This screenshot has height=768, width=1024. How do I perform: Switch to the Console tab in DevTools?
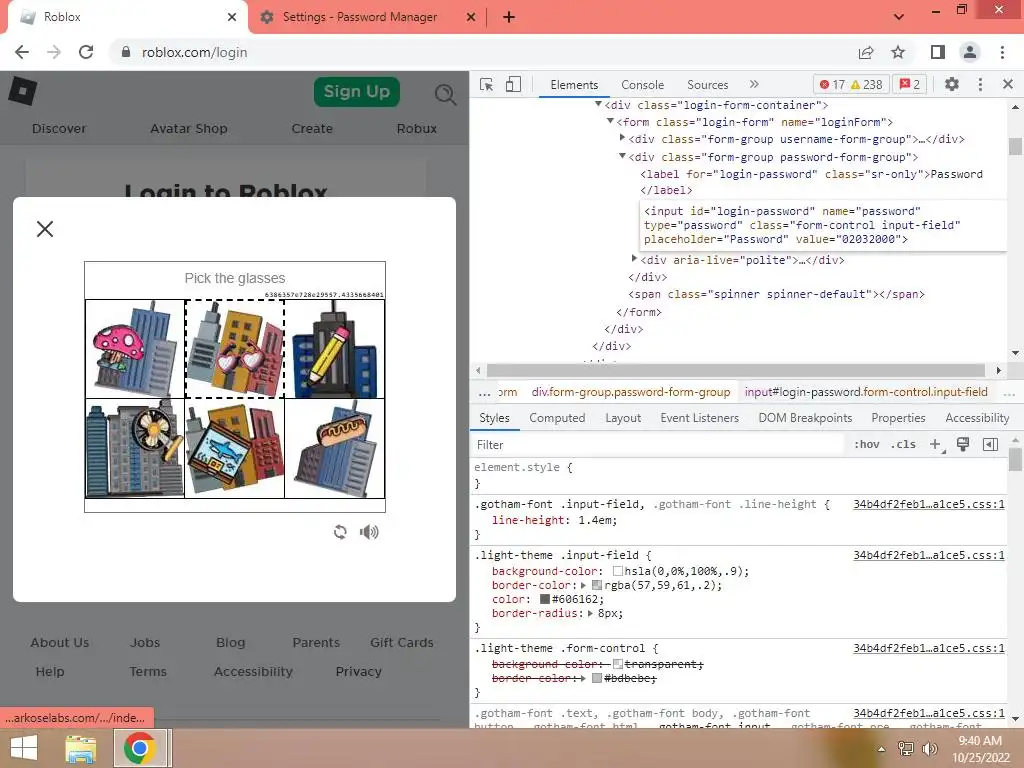[643, 85]
